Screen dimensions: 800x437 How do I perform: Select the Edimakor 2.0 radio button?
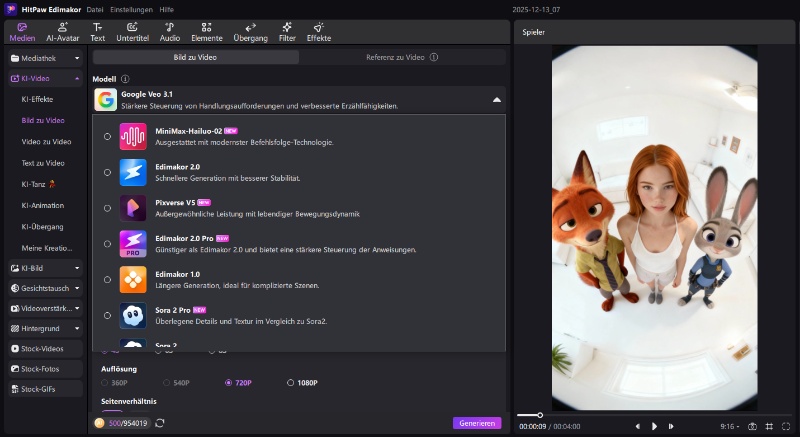click(x=107, y=172)
